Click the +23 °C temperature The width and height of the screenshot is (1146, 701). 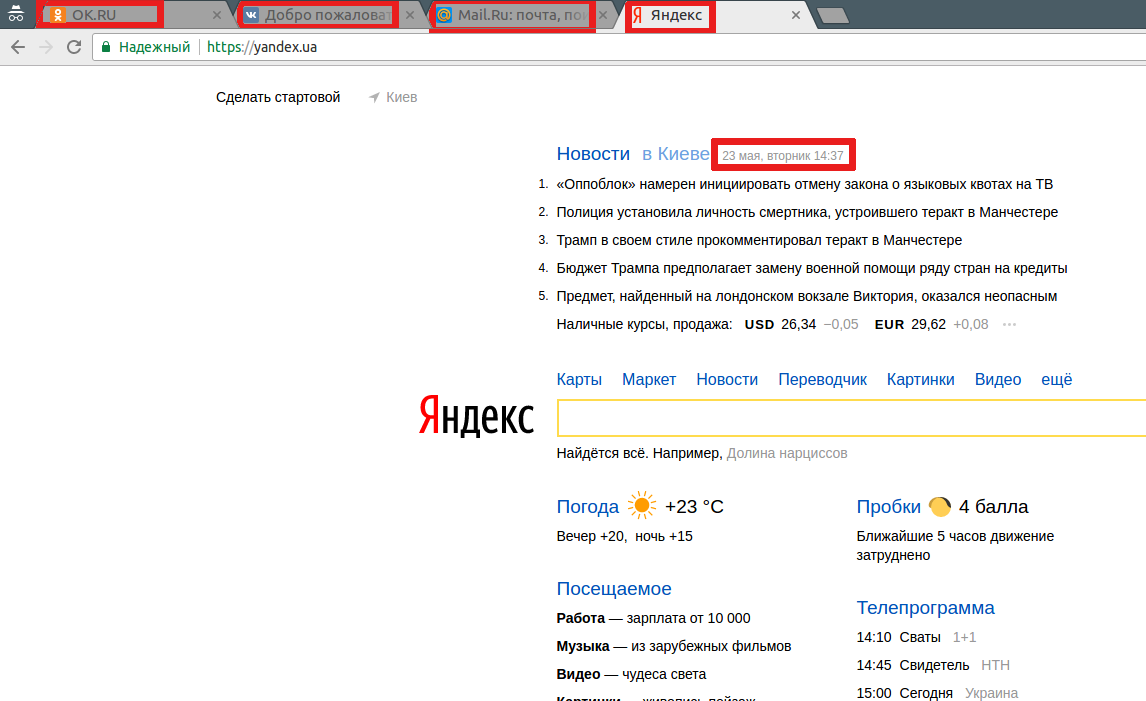click(694, 507)
